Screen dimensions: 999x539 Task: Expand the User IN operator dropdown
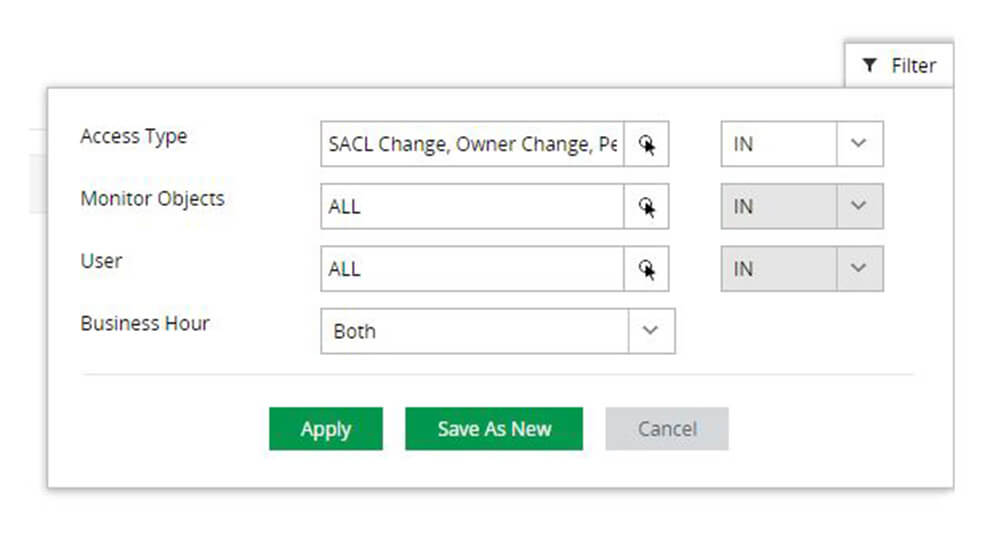point(859,268)
